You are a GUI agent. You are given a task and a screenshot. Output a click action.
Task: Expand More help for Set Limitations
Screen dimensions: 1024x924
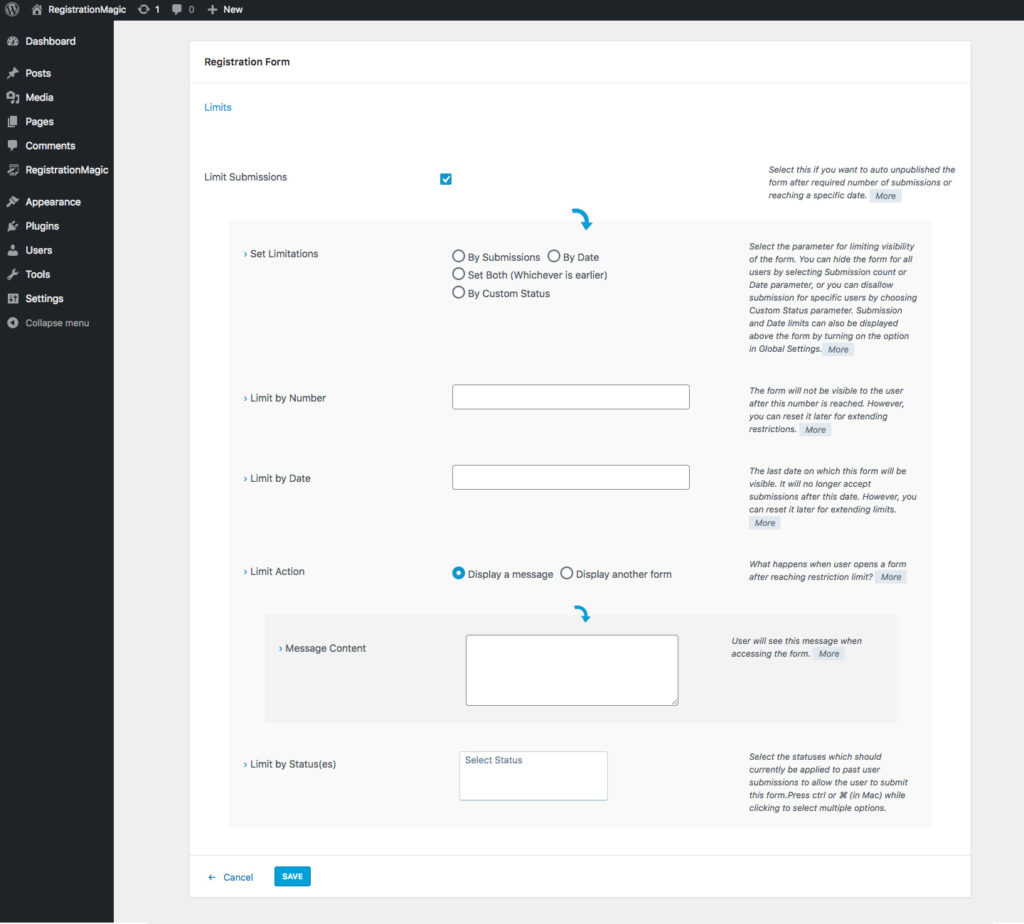[x=838, y=350]
